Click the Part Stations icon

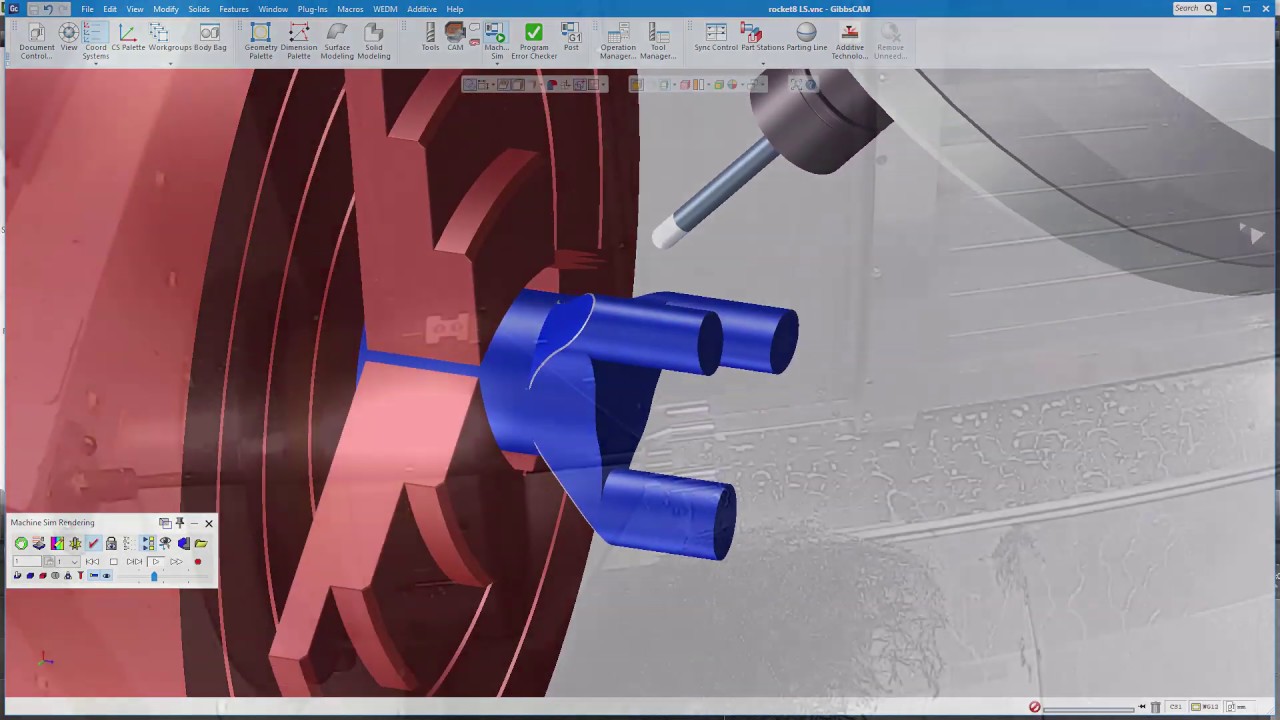coord(763,38)
